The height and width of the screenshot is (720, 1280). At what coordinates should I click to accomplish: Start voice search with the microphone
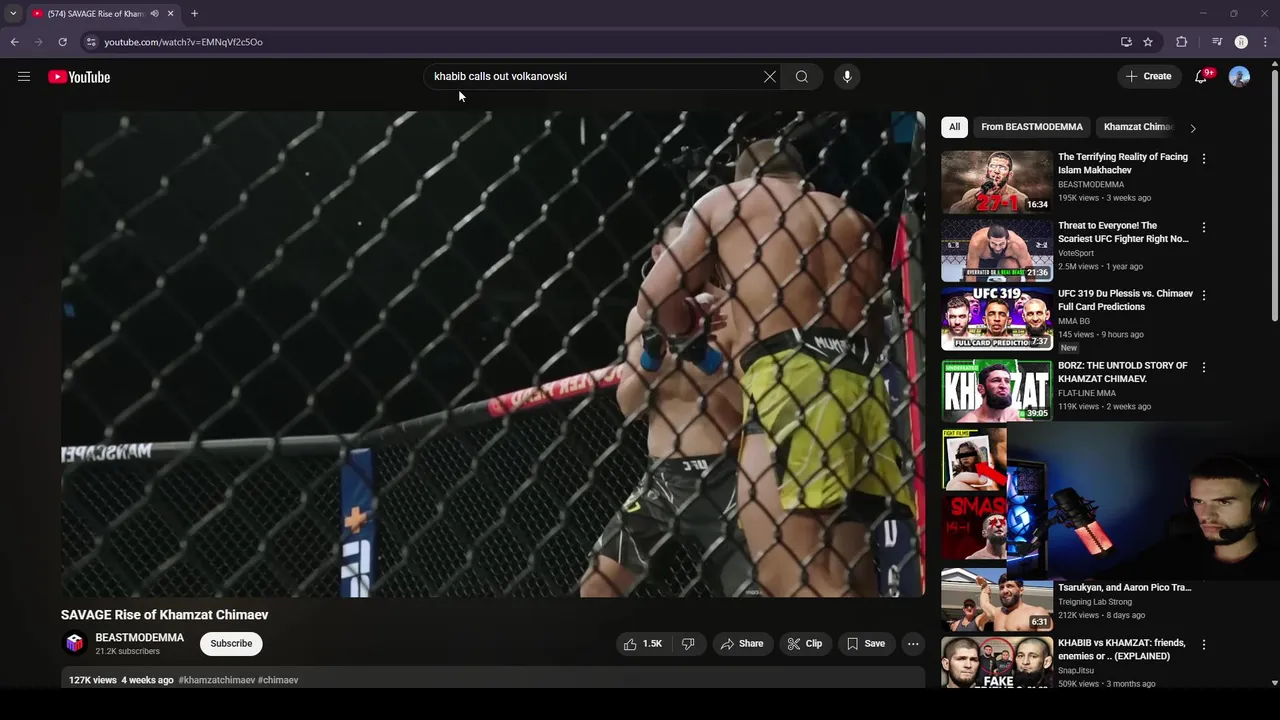[847, 77]
